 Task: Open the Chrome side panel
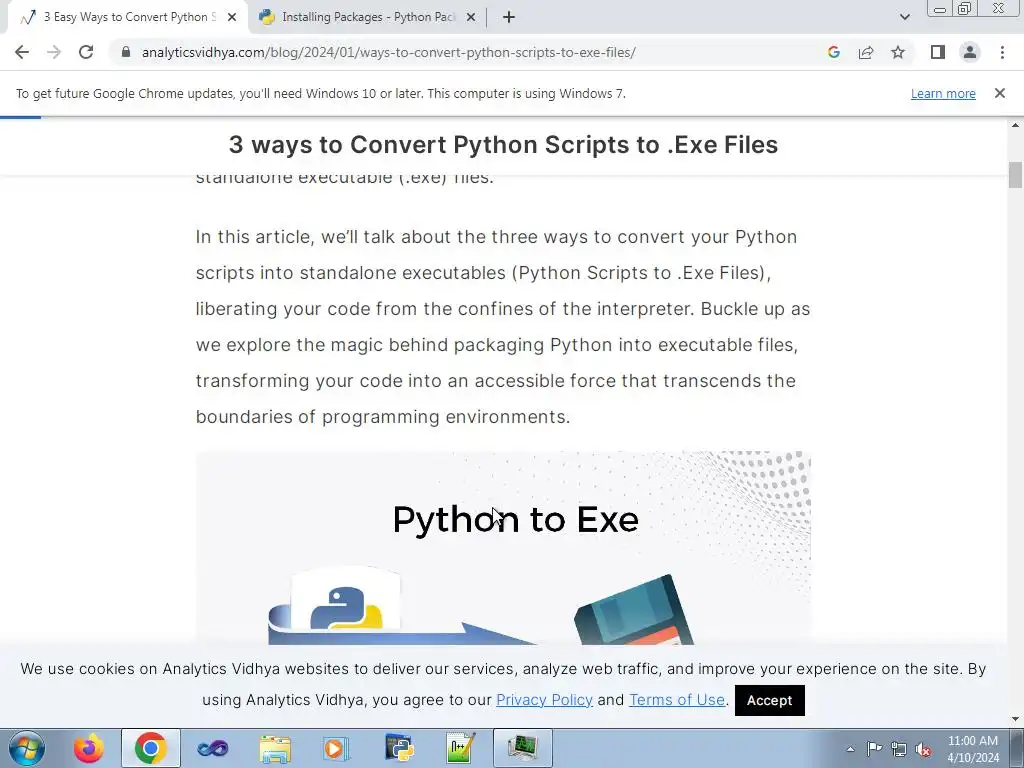[938, 52]
